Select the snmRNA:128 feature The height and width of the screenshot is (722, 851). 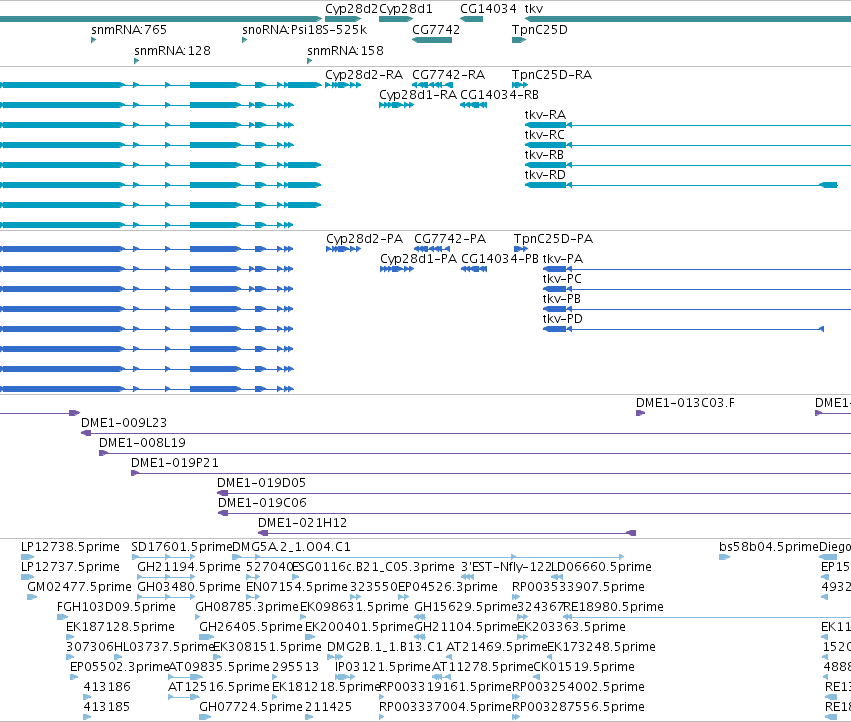136,61
